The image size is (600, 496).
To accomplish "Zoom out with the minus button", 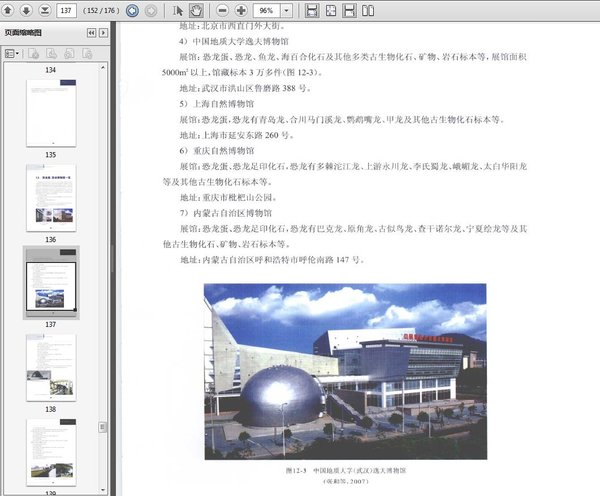I will coord(222,10).
